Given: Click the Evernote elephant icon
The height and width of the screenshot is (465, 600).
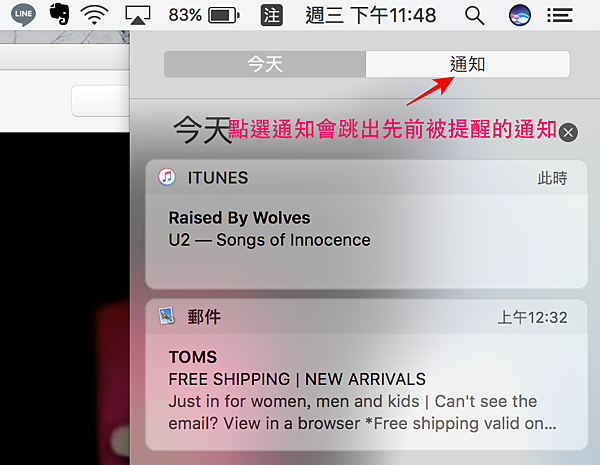Looking at the screenshot, I should click(x=60, y=14).
